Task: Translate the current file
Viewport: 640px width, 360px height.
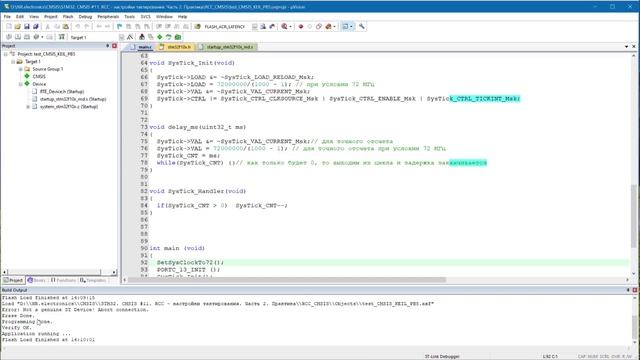Action: point(9,37)
